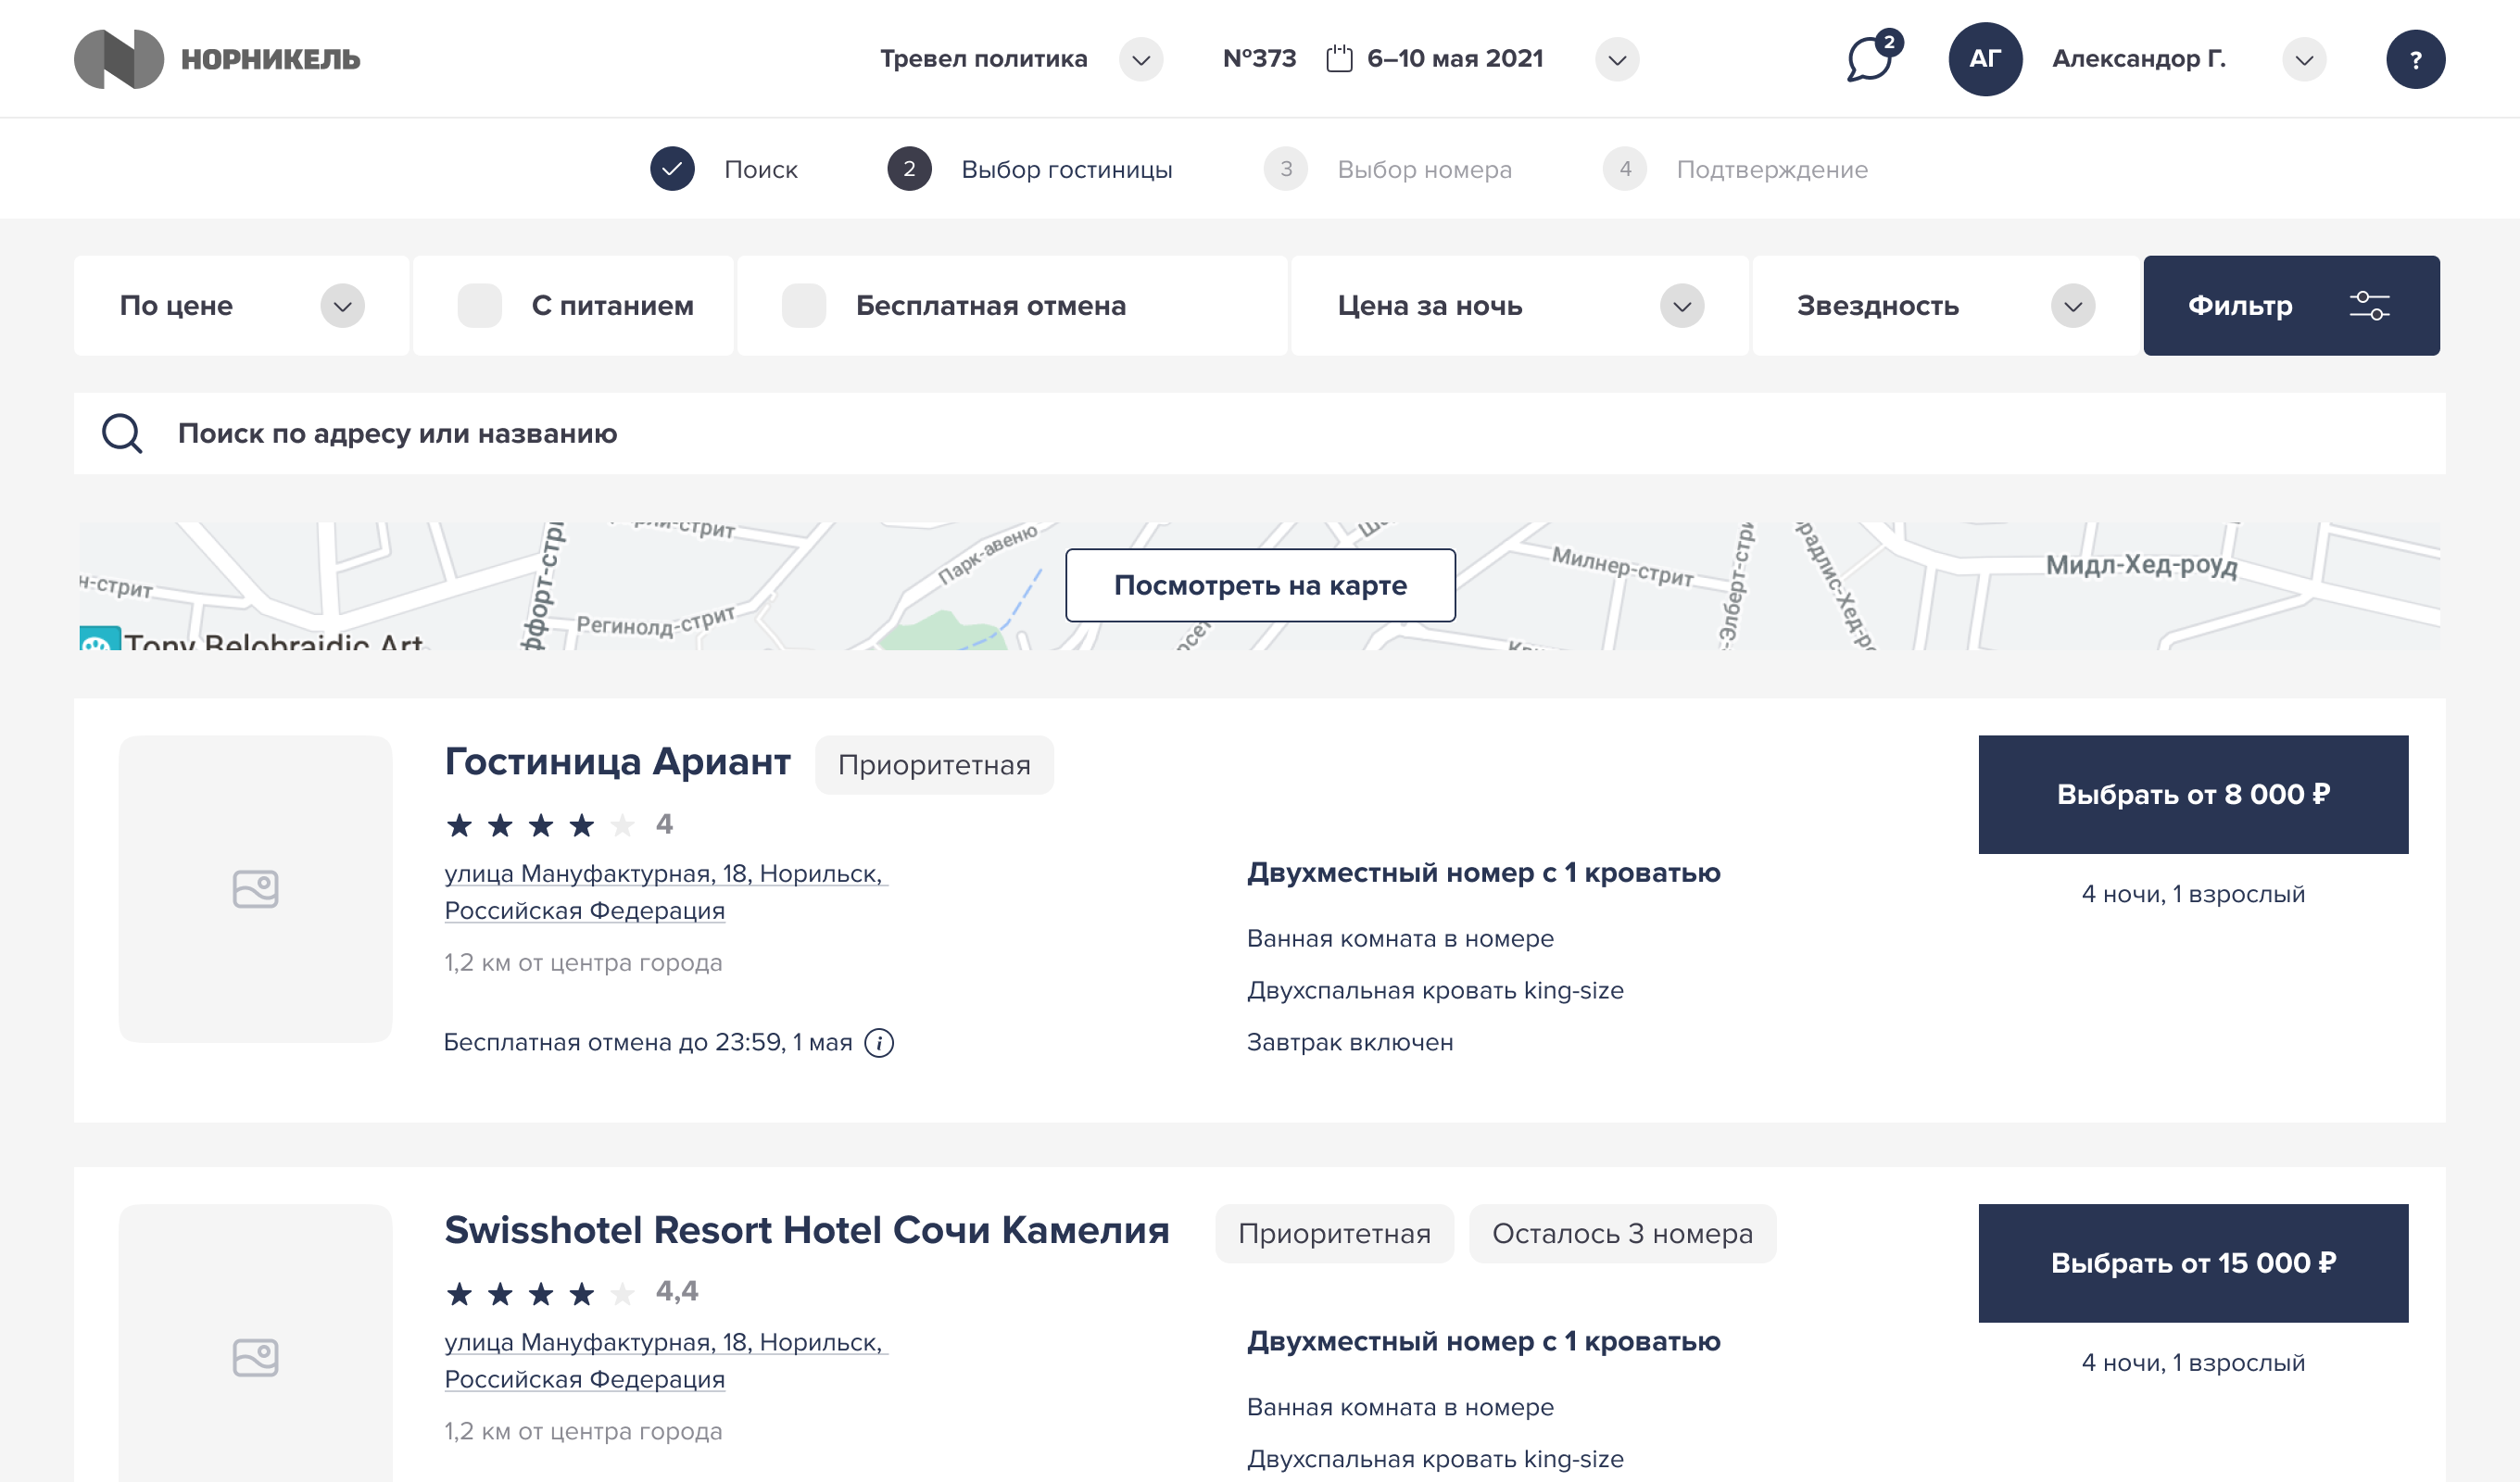Click the free cancellation info icon
This screenshot has height=1482, width=2520.
click(x=878, y=1043)
